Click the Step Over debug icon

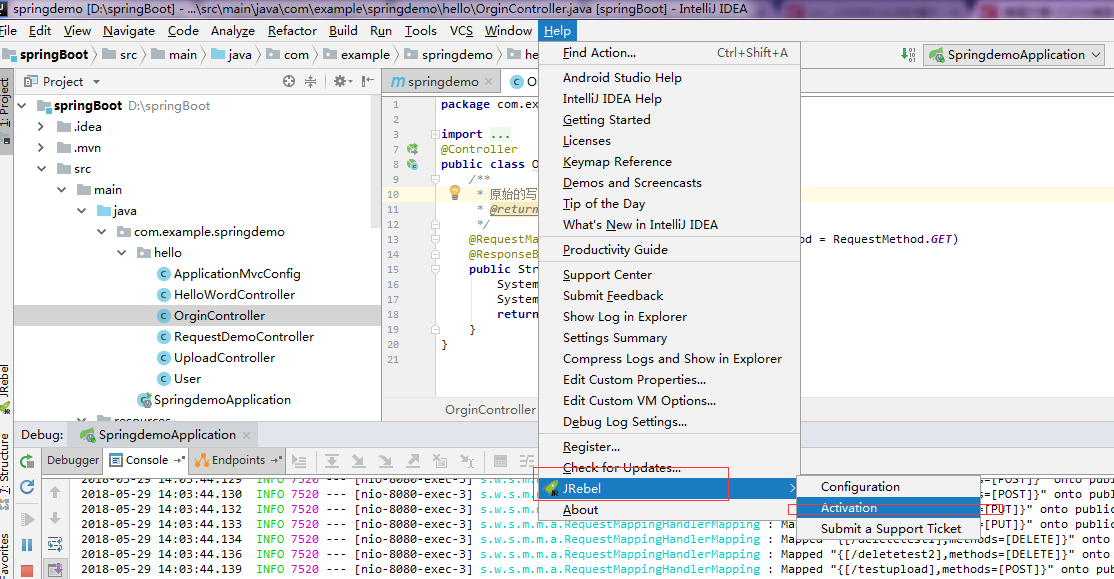[x=332, y=461]
